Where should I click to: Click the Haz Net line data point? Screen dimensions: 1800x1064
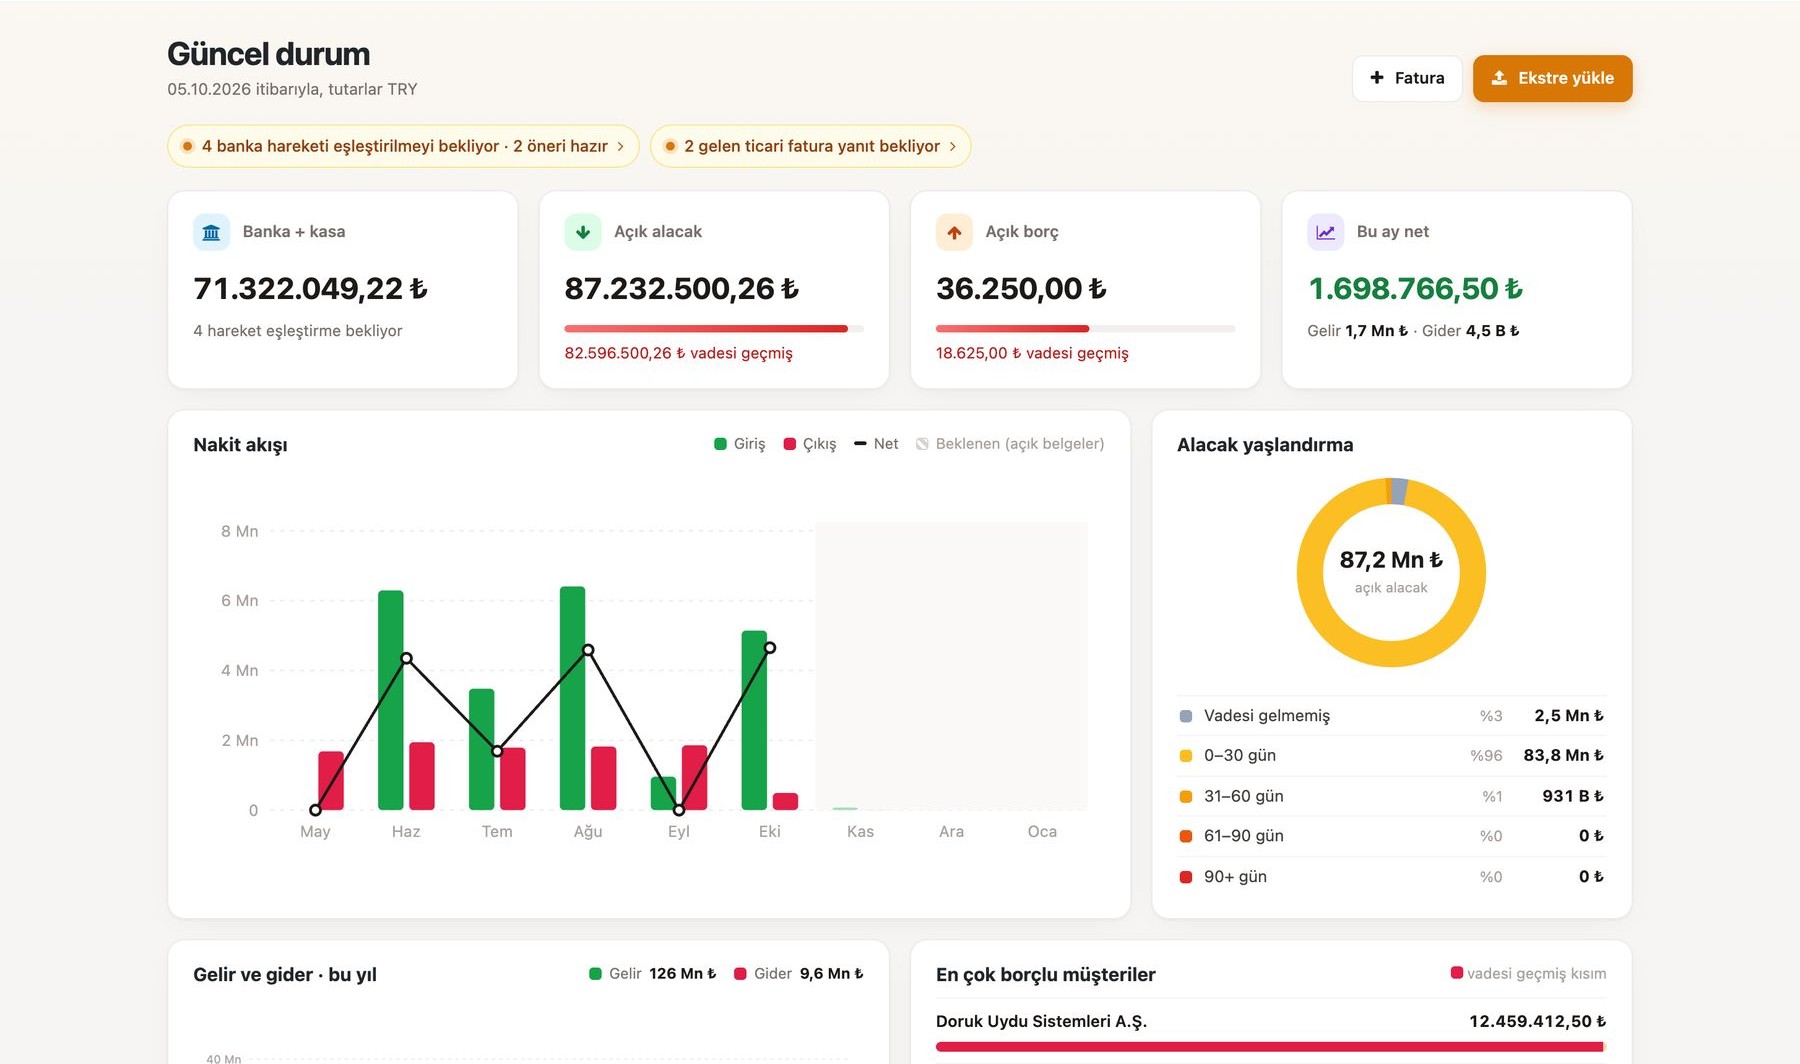click(x=406, y=658)
